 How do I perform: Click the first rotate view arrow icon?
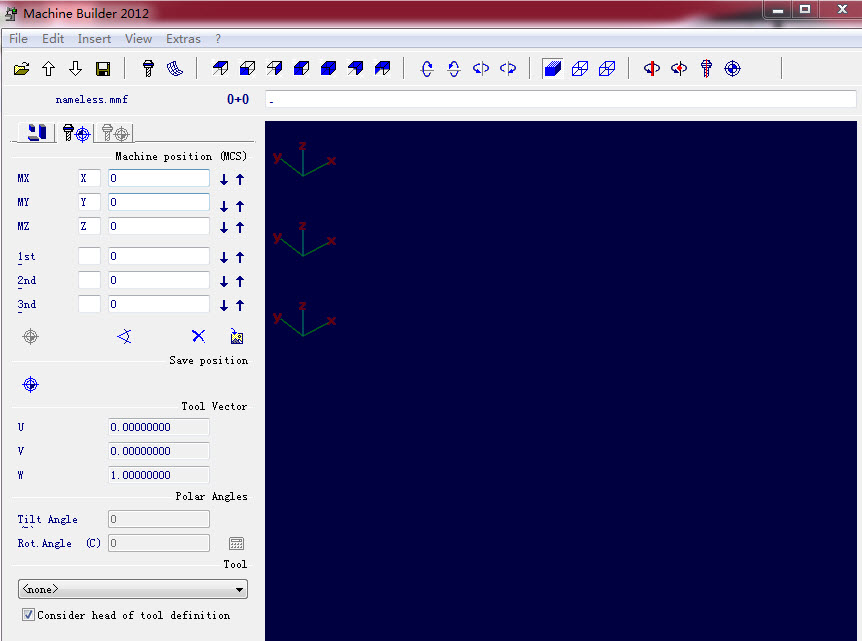tap(427, 69)
